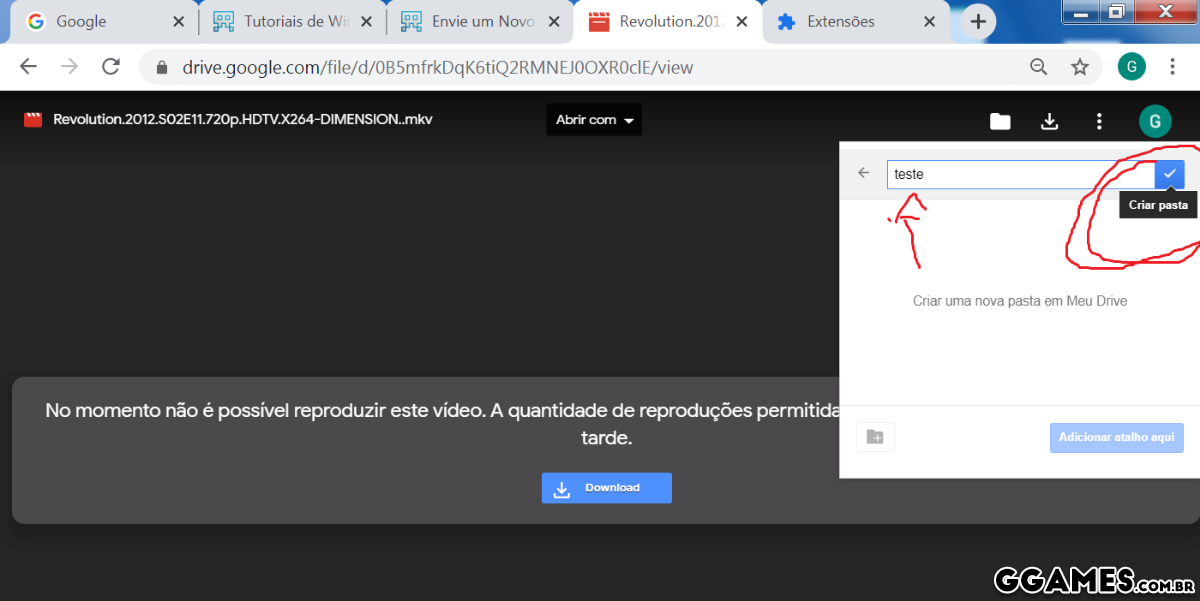The width and height of the screenshot is (1200, 601).
Task: Switch to the Extensões tab
Action: [x=849, y=21]
